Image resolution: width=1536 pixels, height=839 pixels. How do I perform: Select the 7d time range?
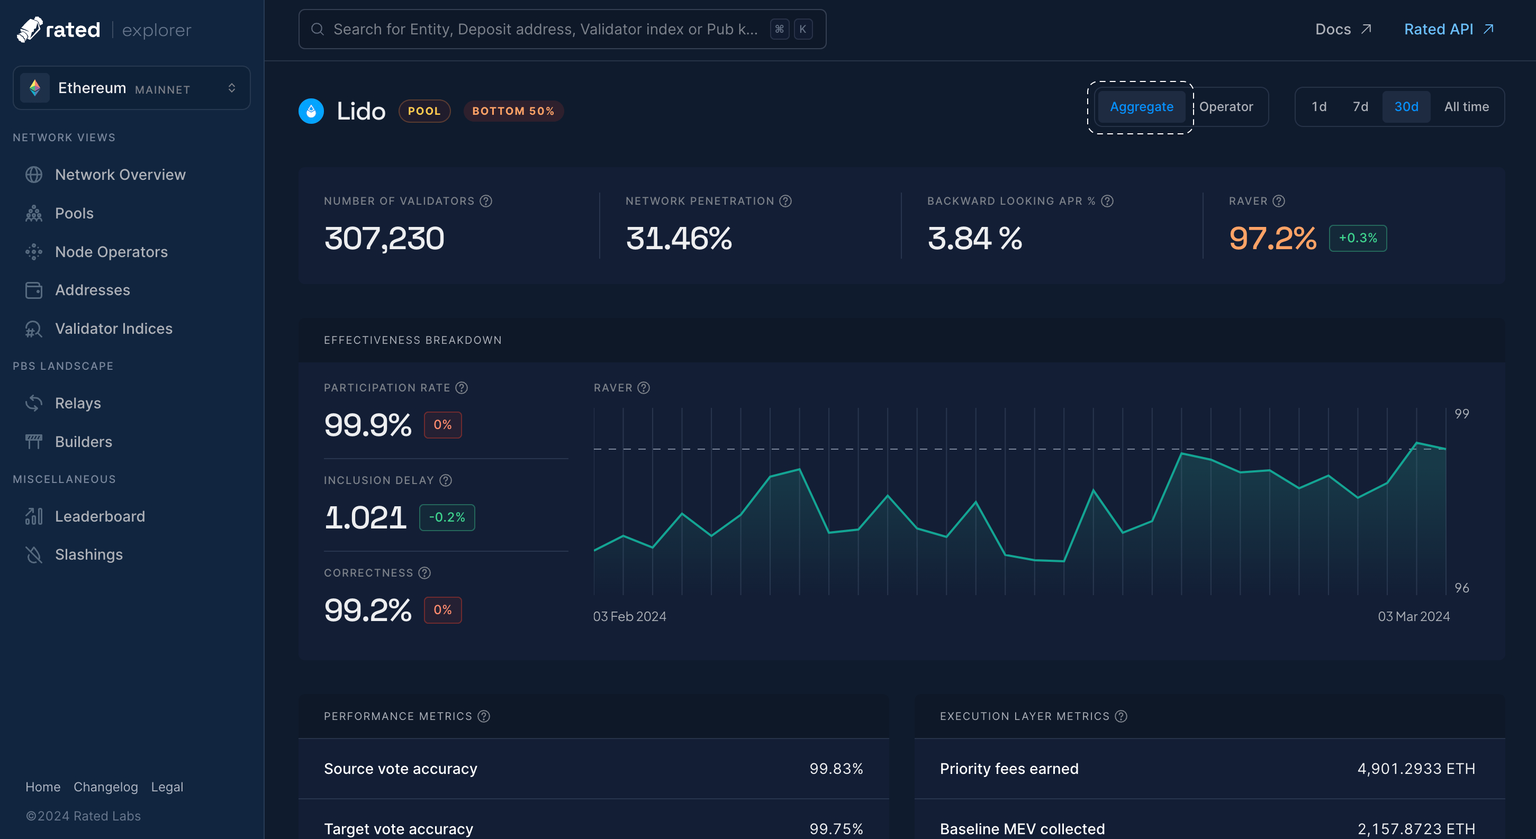(x=1360, y=107)
